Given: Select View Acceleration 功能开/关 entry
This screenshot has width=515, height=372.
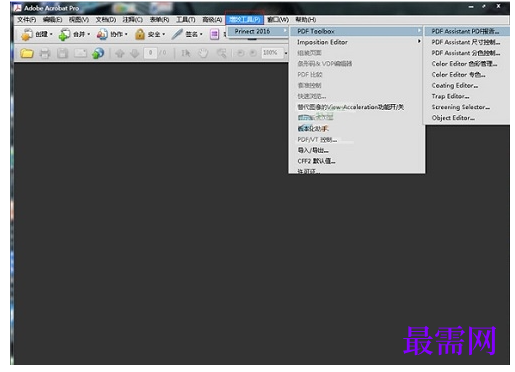Looking at the screenshot, I should coord(356,107).
